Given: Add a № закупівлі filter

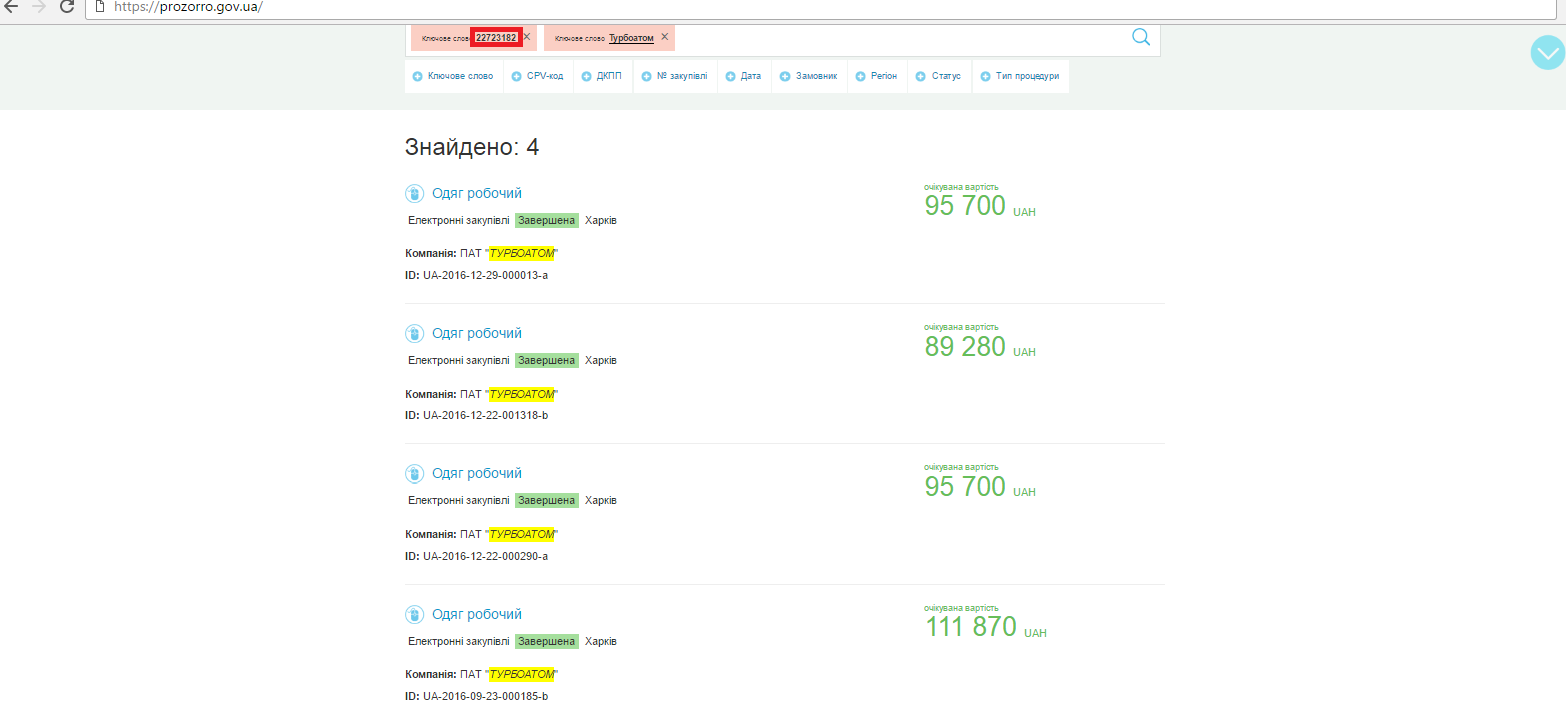Looking at the screenshot, I should click(674, 76).
